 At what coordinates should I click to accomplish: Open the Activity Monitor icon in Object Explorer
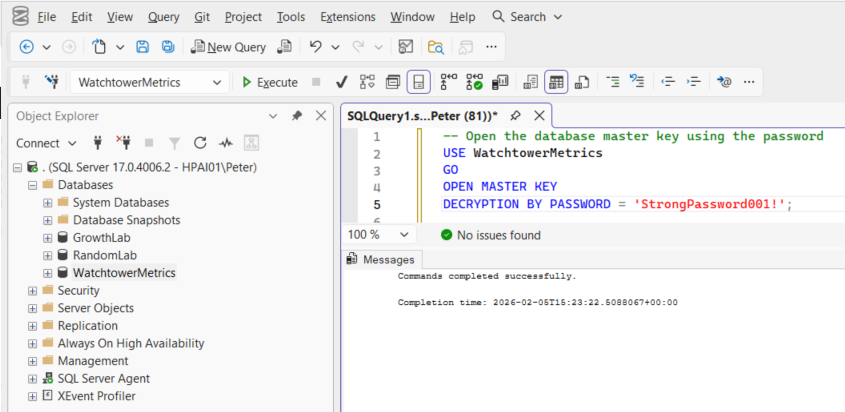click(x=226, y=143)
